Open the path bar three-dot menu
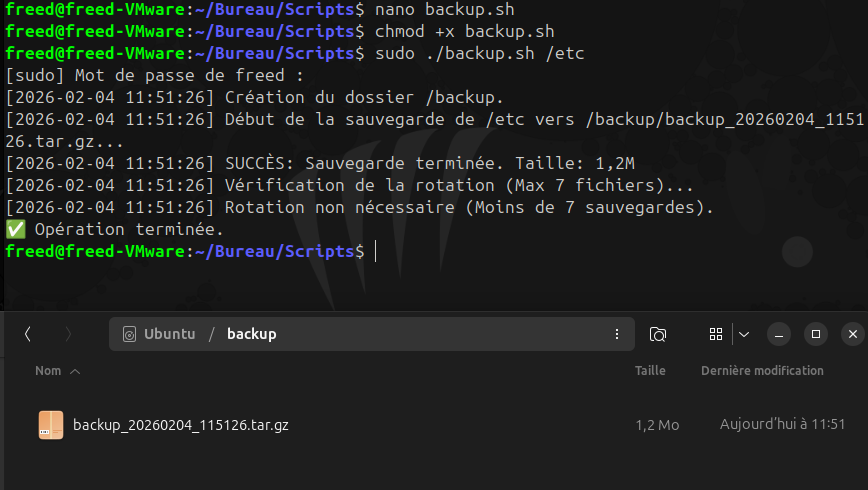Image resolution: width=868 pixels, height=490 pixels. point(616,334)
